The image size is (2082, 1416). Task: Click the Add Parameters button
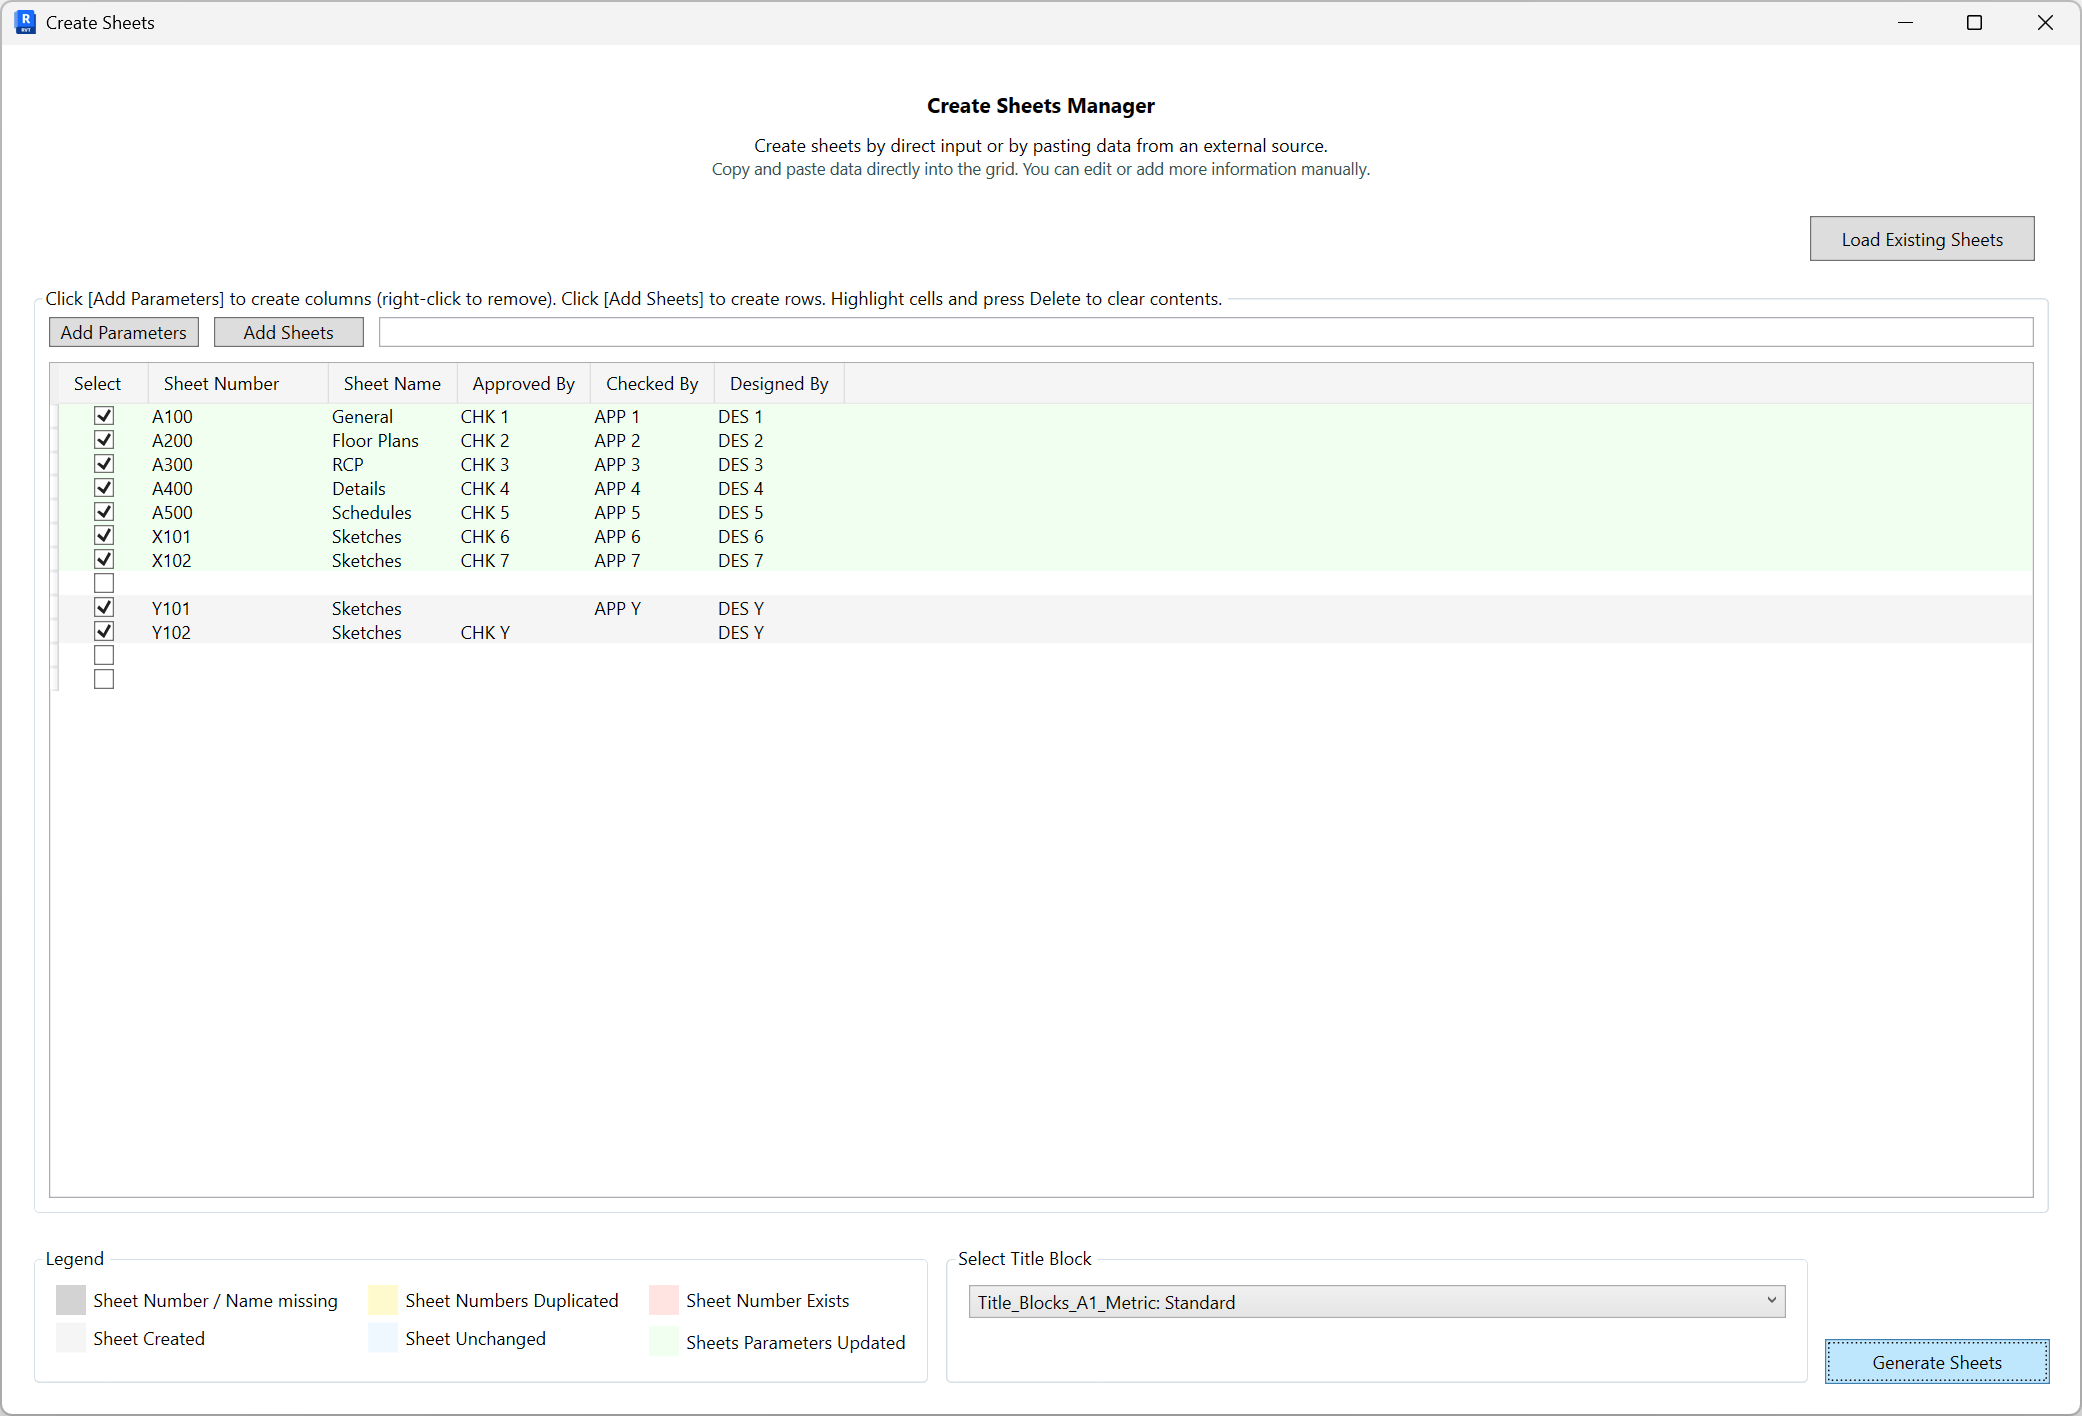coord(123,331)
